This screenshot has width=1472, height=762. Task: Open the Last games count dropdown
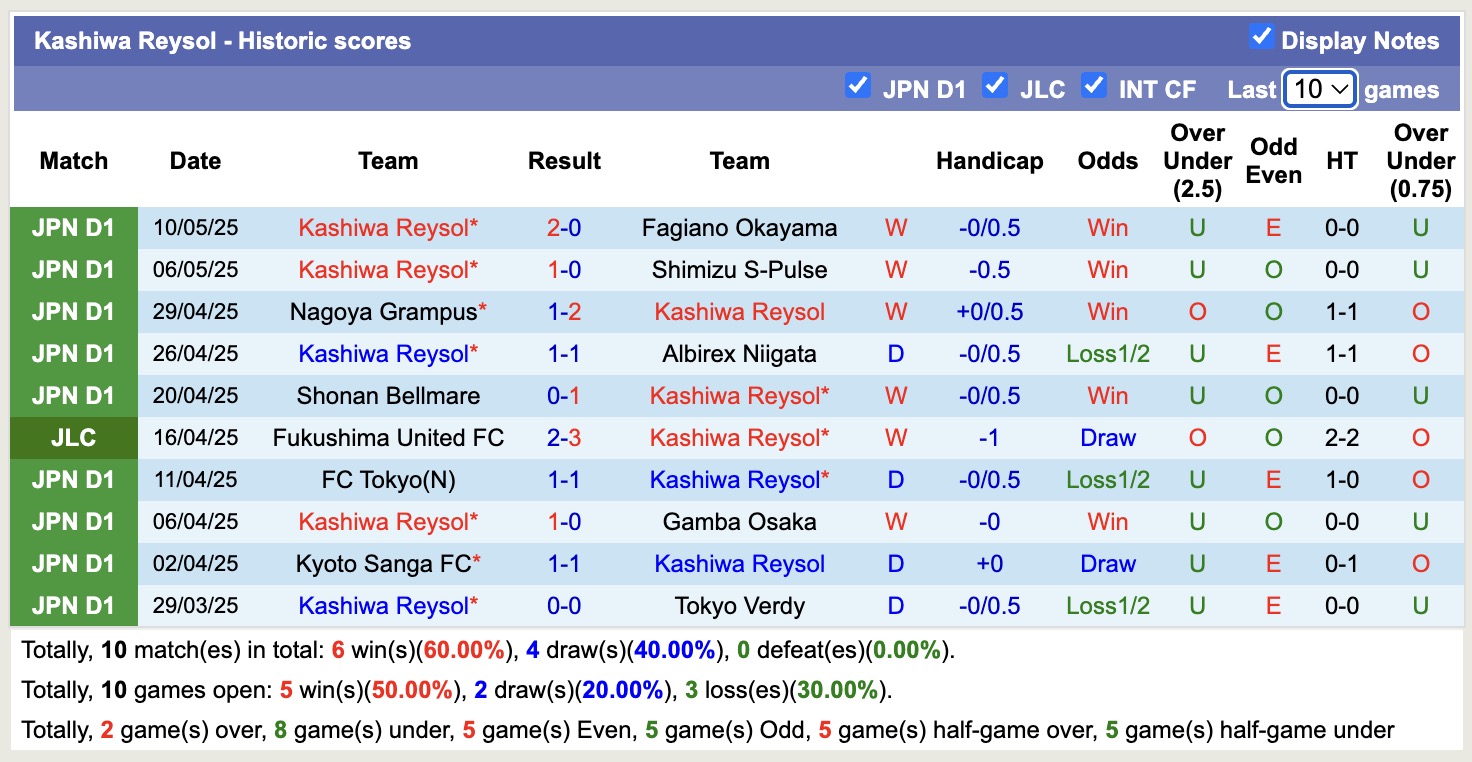tap(1319, 89)
